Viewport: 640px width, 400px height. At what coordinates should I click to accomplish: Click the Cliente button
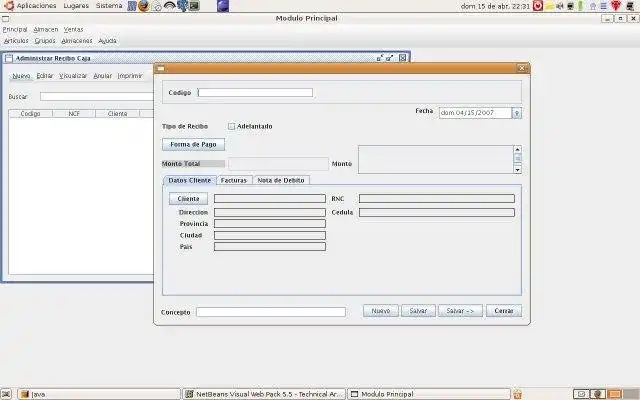pos(188,199)
